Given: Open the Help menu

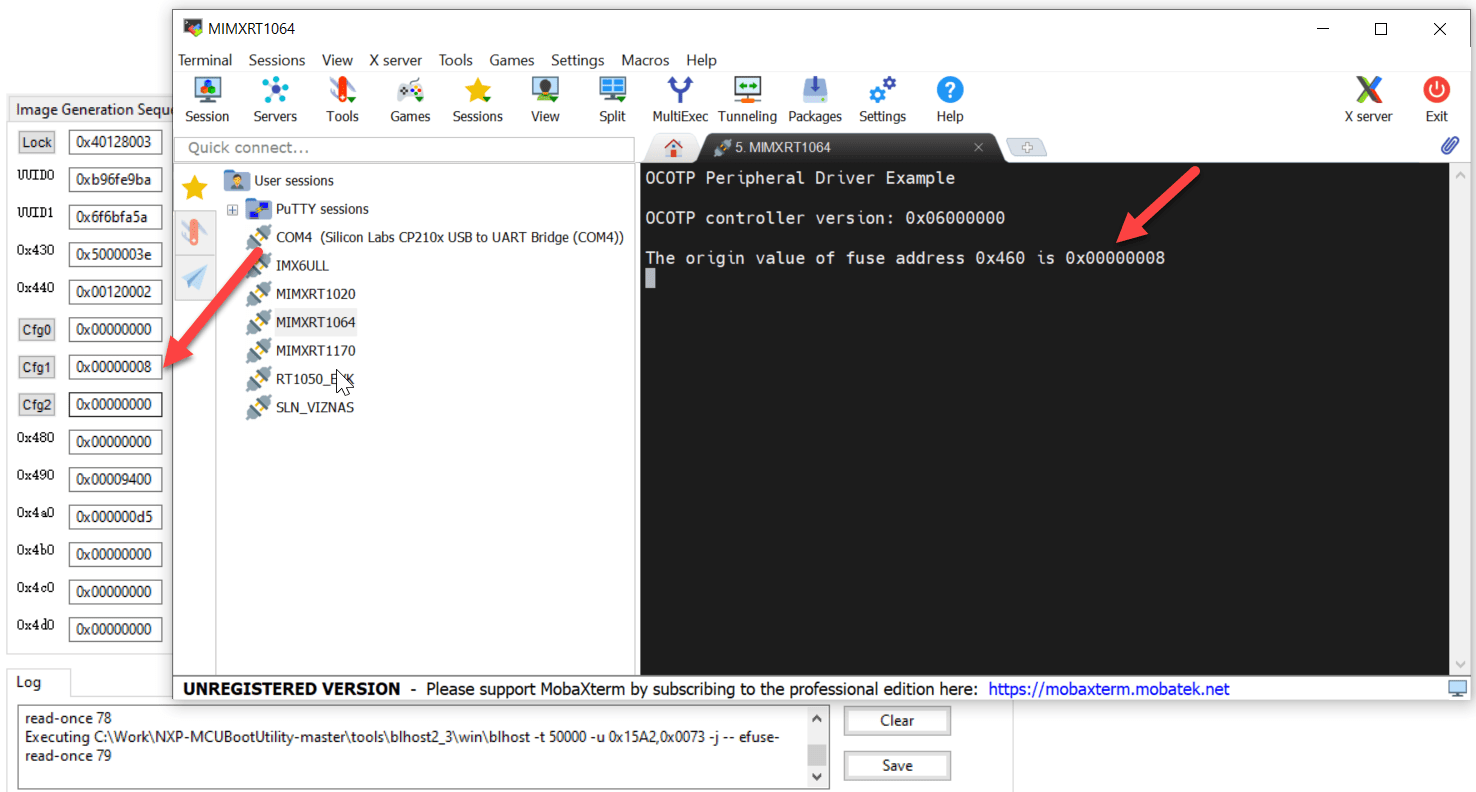Looking at the screenshot, I should [702, 60].
